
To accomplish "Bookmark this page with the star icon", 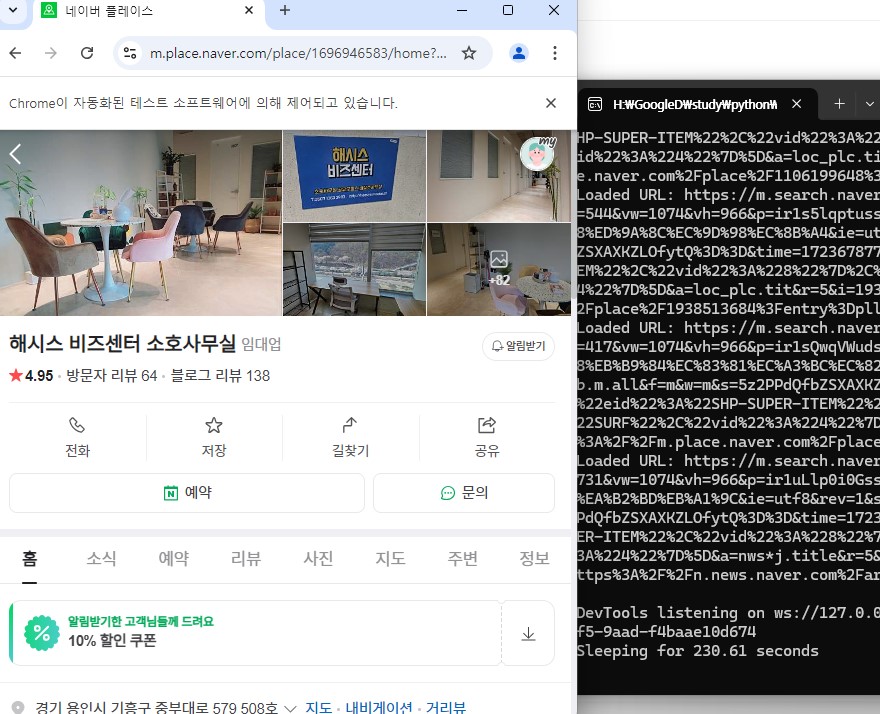I will point(469,53).
